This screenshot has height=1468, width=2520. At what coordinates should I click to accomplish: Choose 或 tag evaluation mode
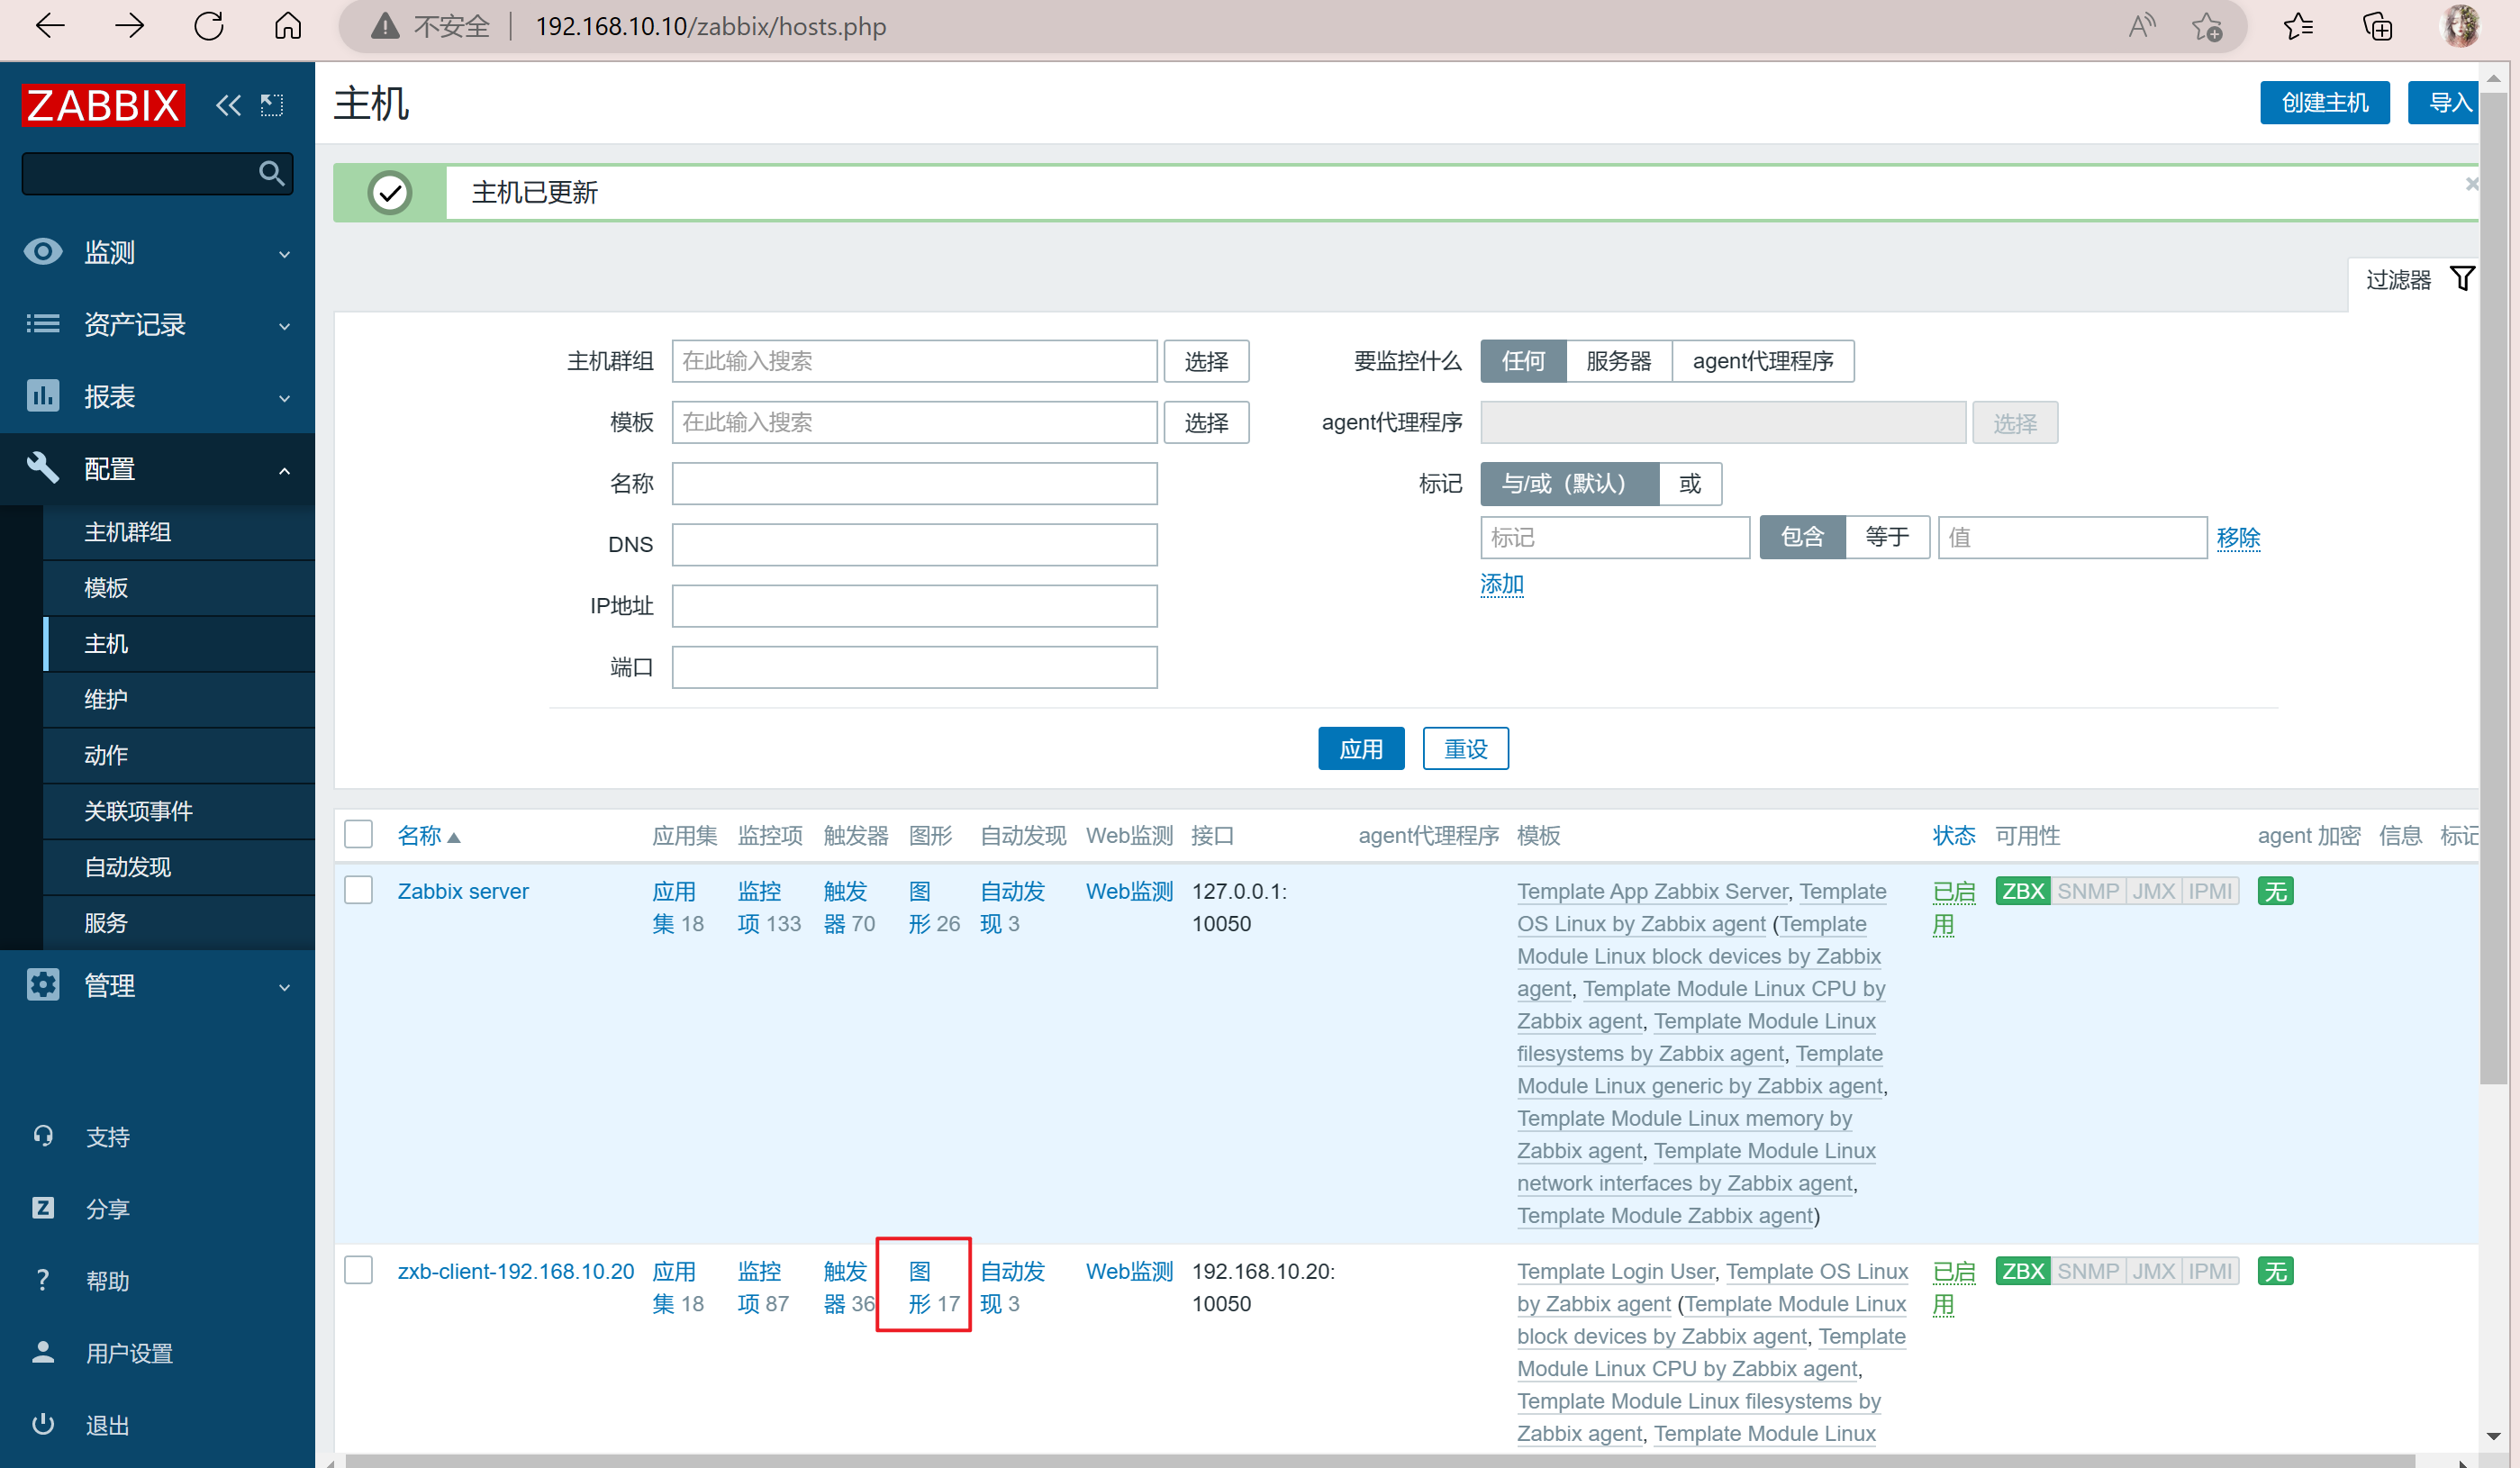pos(1690,484)
